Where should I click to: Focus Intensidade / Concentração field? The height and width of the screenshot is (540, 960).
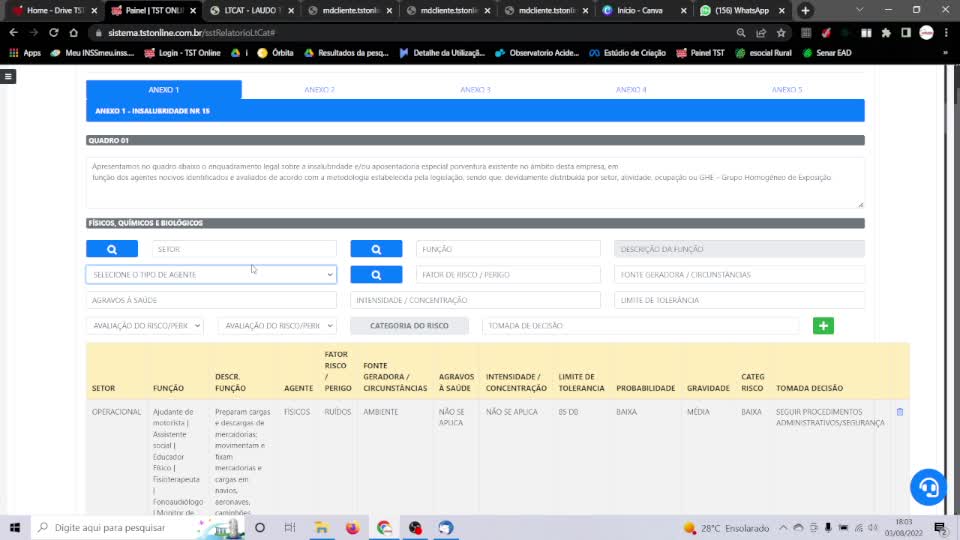(475, 301)
